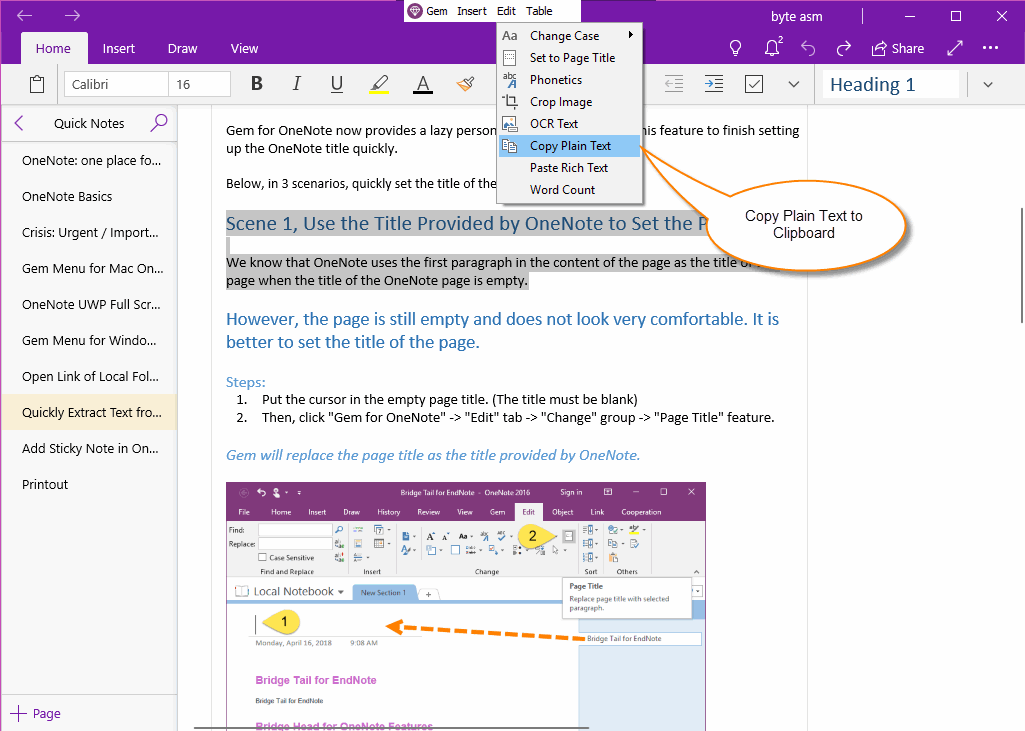Run OCR Text from the menu
Viewport: 1025px width, 731px height.
(569, 124)
